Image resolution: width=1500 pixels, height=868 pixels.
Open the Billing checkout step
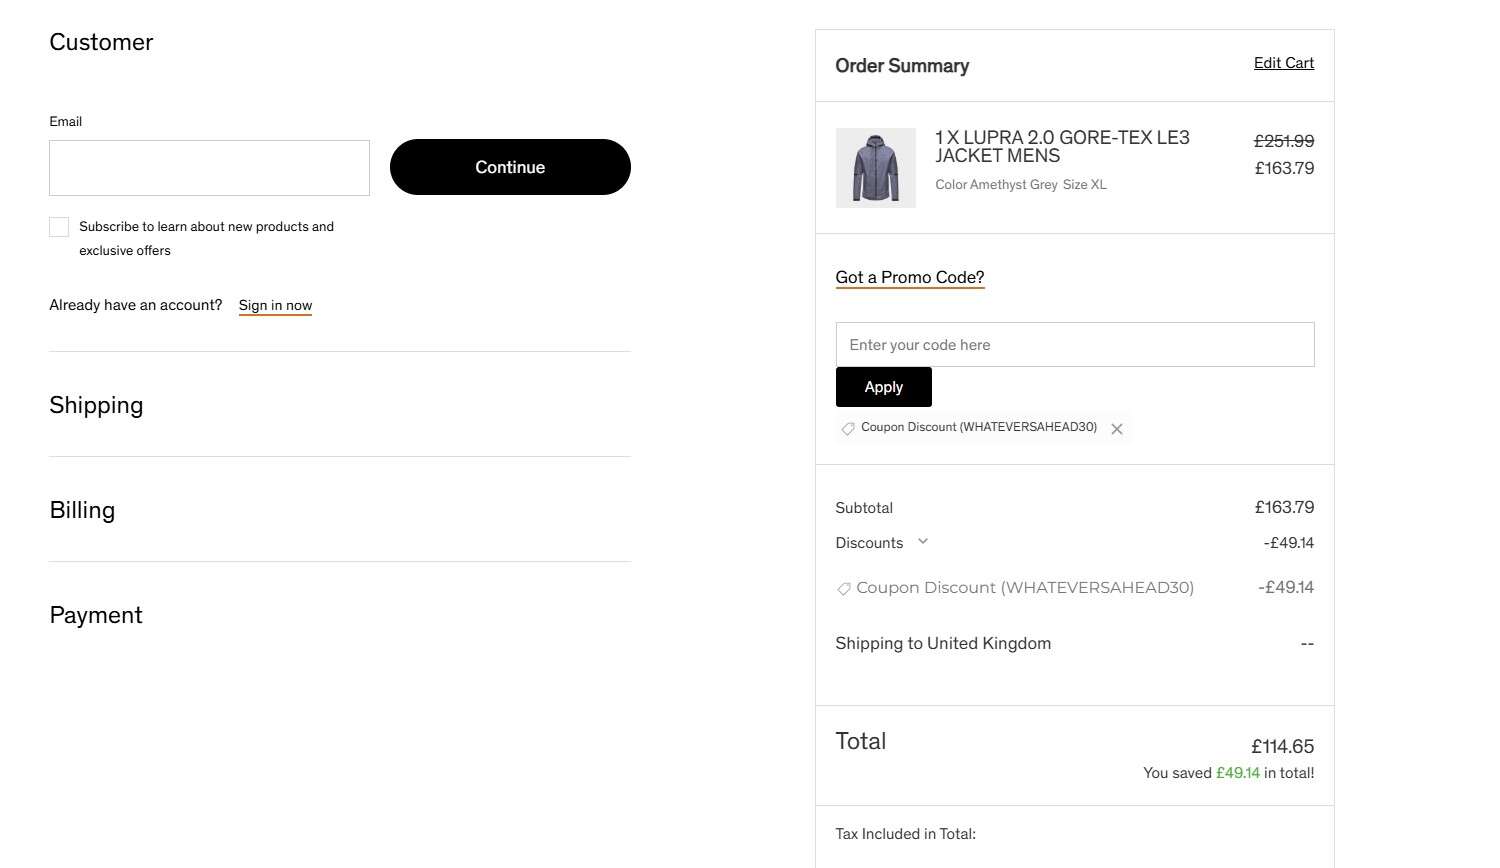(82, 510)
